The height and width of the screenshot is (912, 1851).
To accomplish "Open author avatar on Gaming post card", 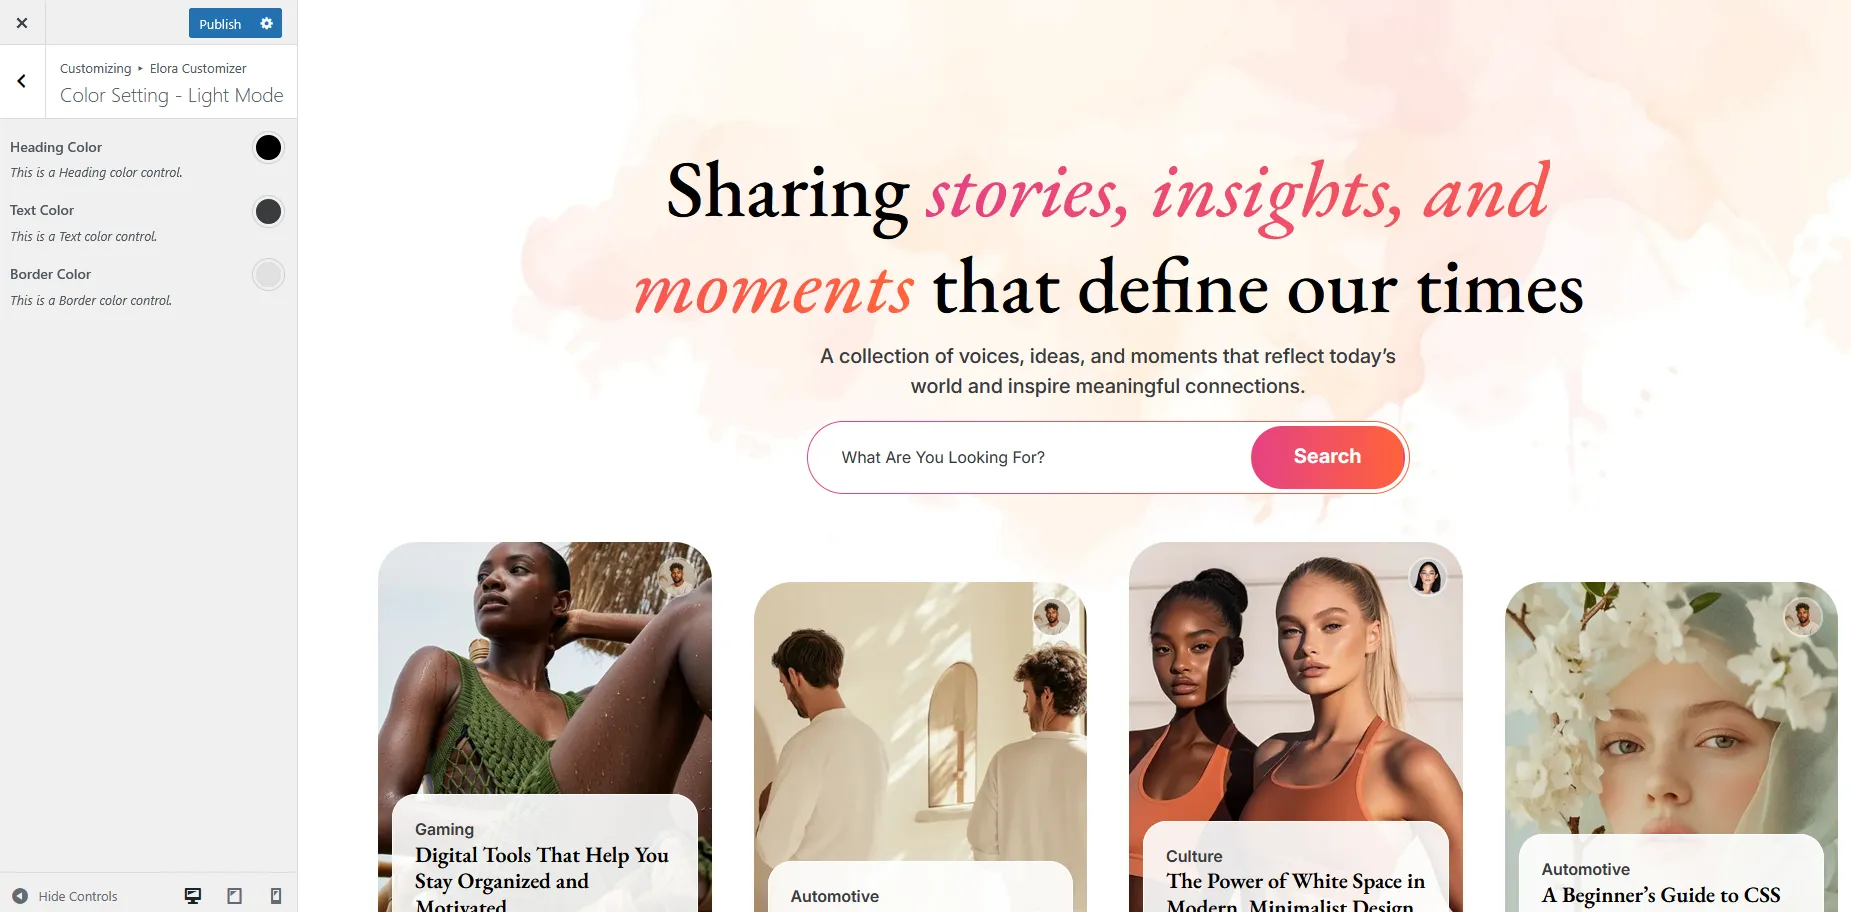I will [677, 577].
